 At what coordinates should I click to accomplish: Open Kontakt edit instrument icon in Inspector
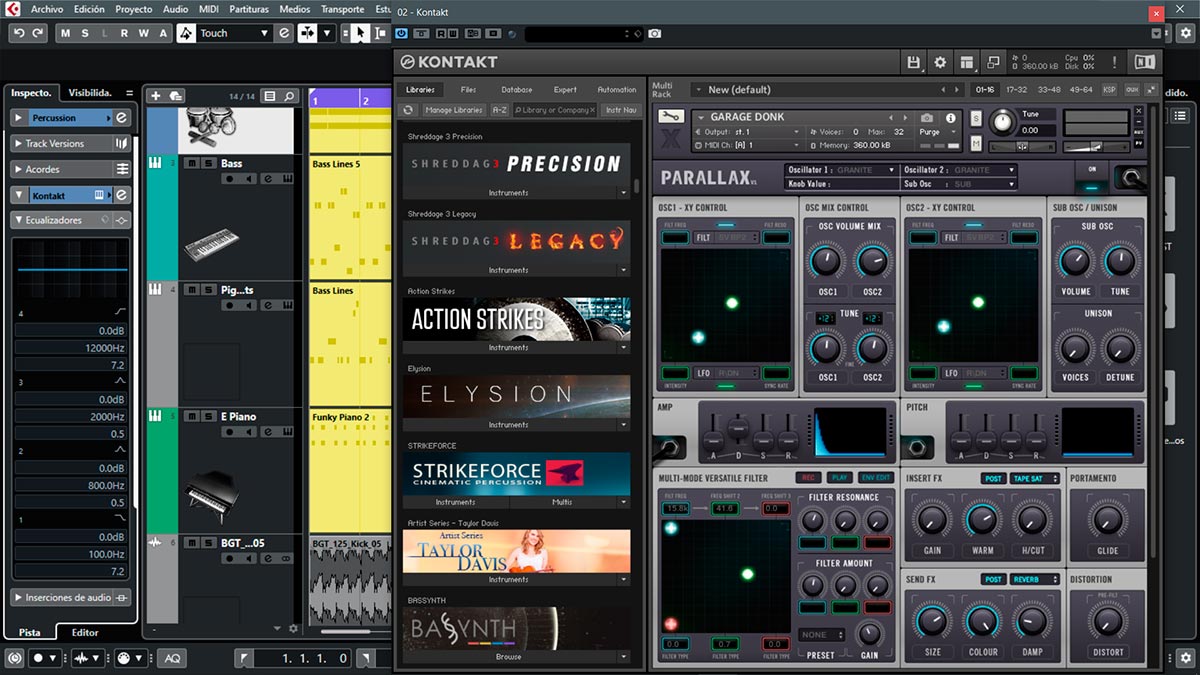[x=121, y=195]
